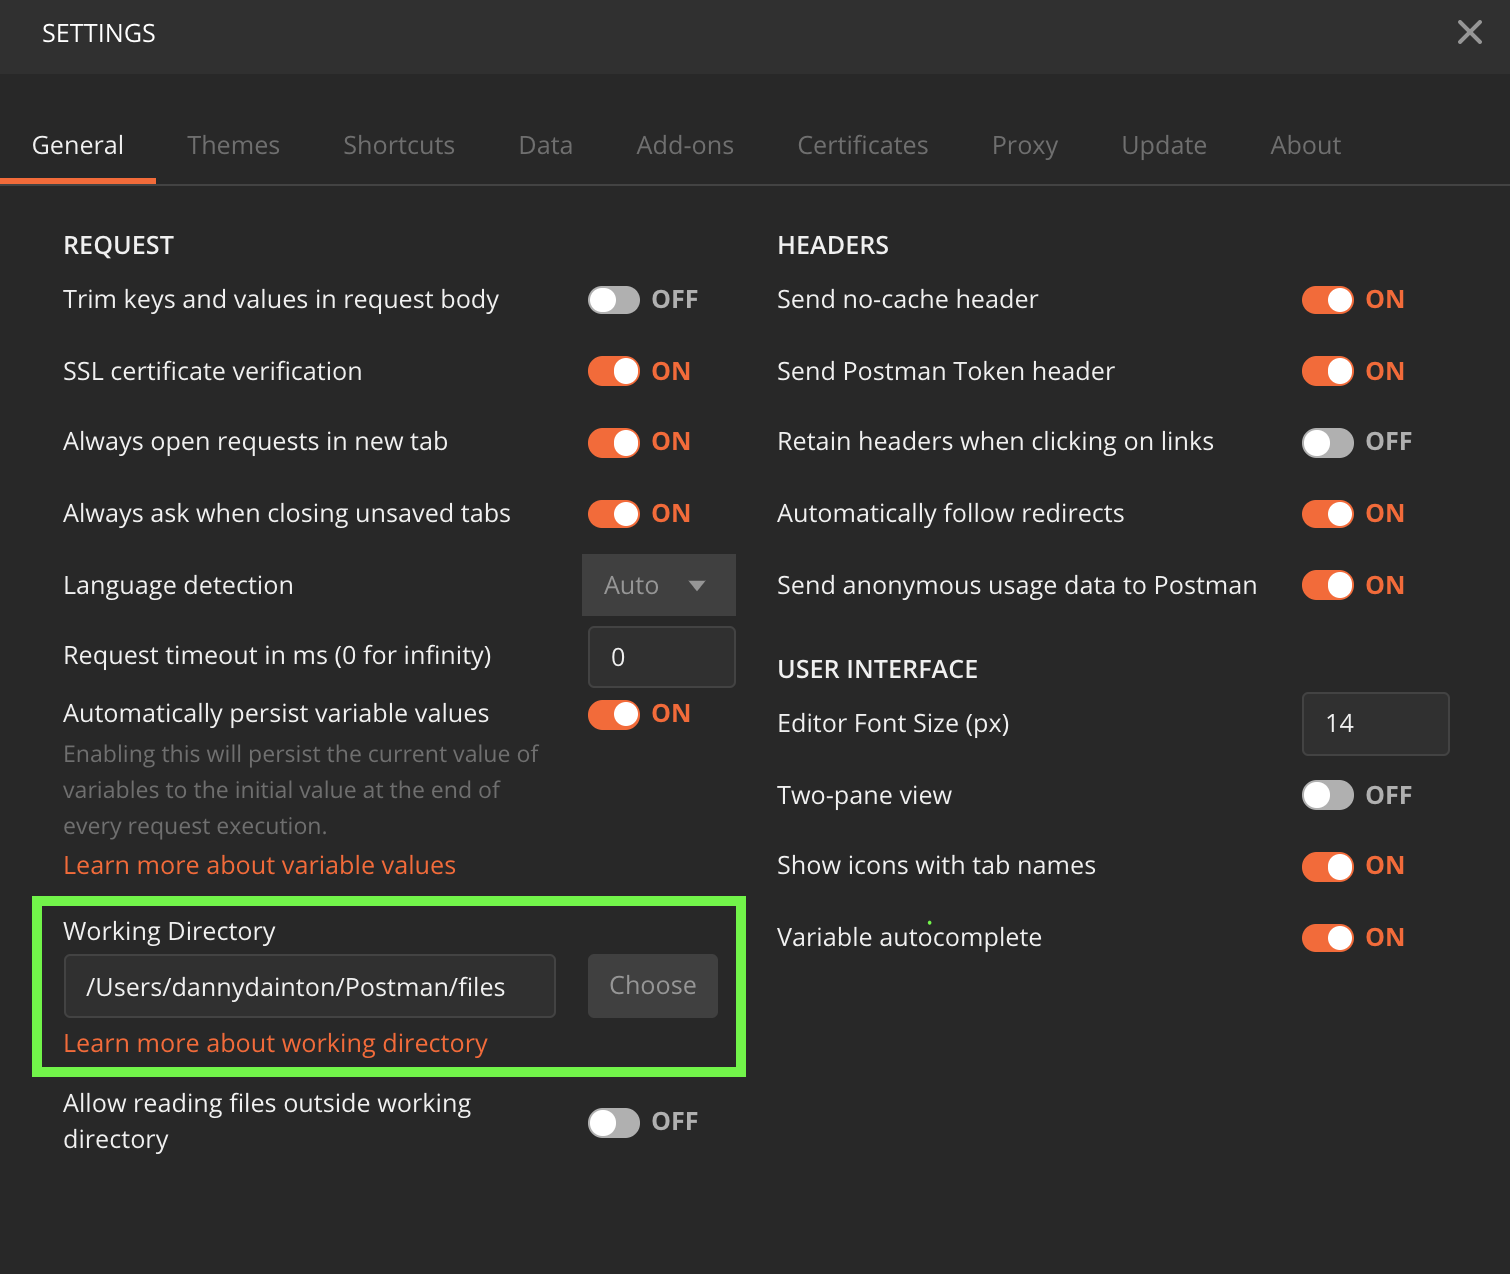Viewport: 1510px width, 1274px height.
Task: Open Learn more about working directory link
Action: pos(276,1043)
